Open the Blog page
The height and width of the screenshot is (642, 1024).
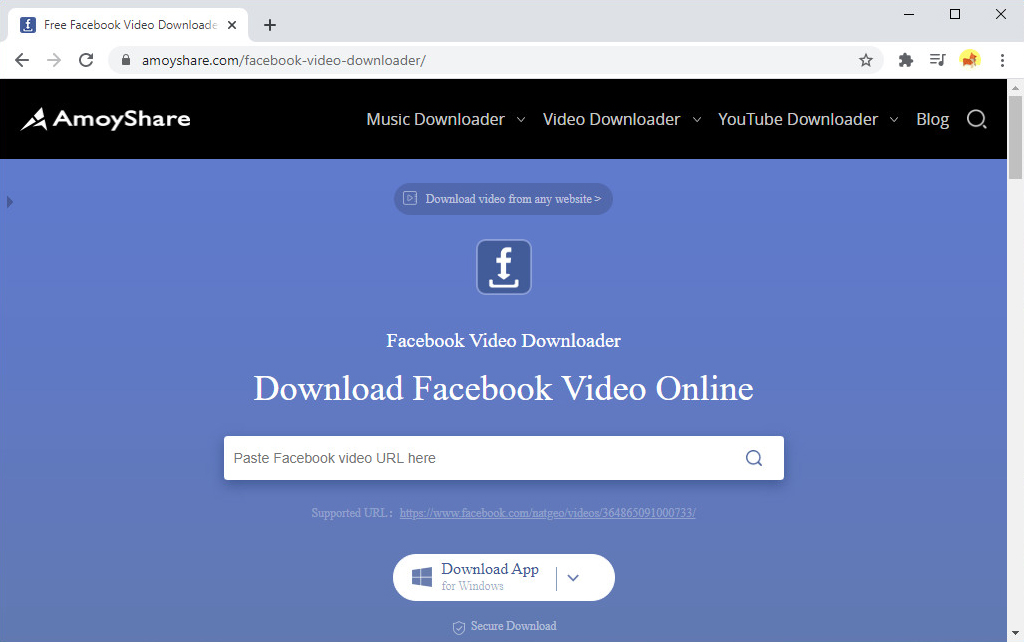coord(932,119)
